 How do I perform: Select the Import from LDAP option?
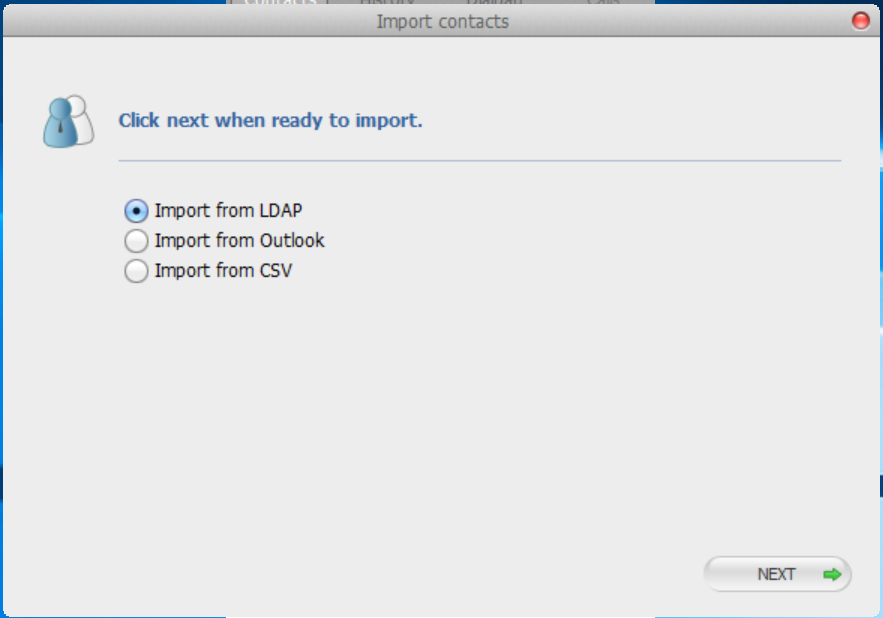(x=135, y=211)
